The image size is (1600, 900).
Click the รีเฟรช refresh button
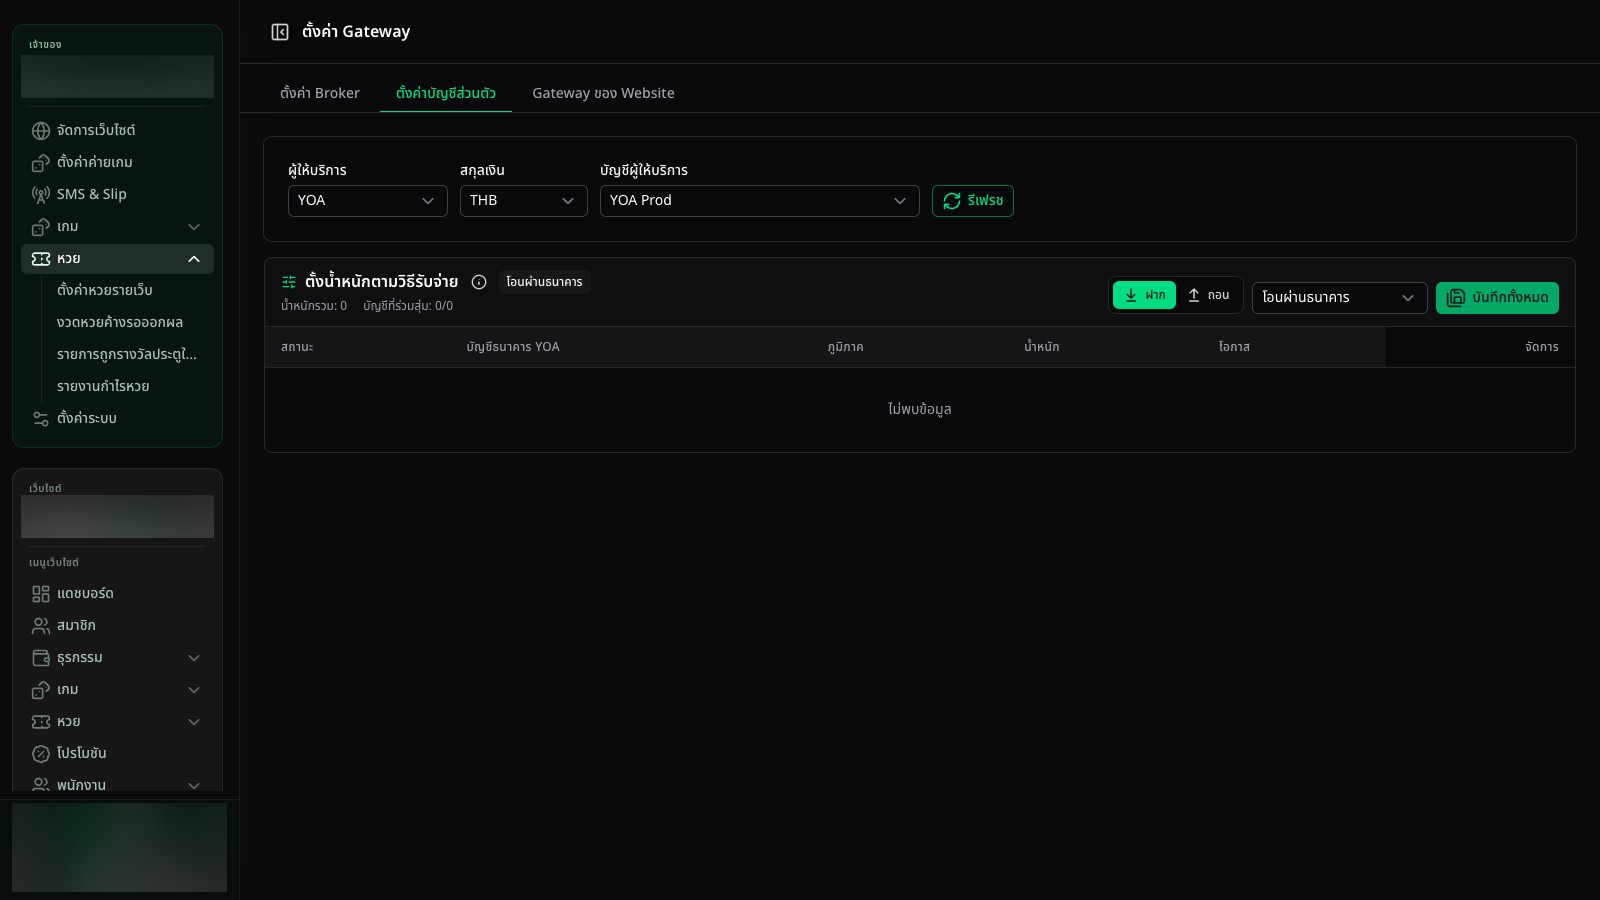[972, 201]
